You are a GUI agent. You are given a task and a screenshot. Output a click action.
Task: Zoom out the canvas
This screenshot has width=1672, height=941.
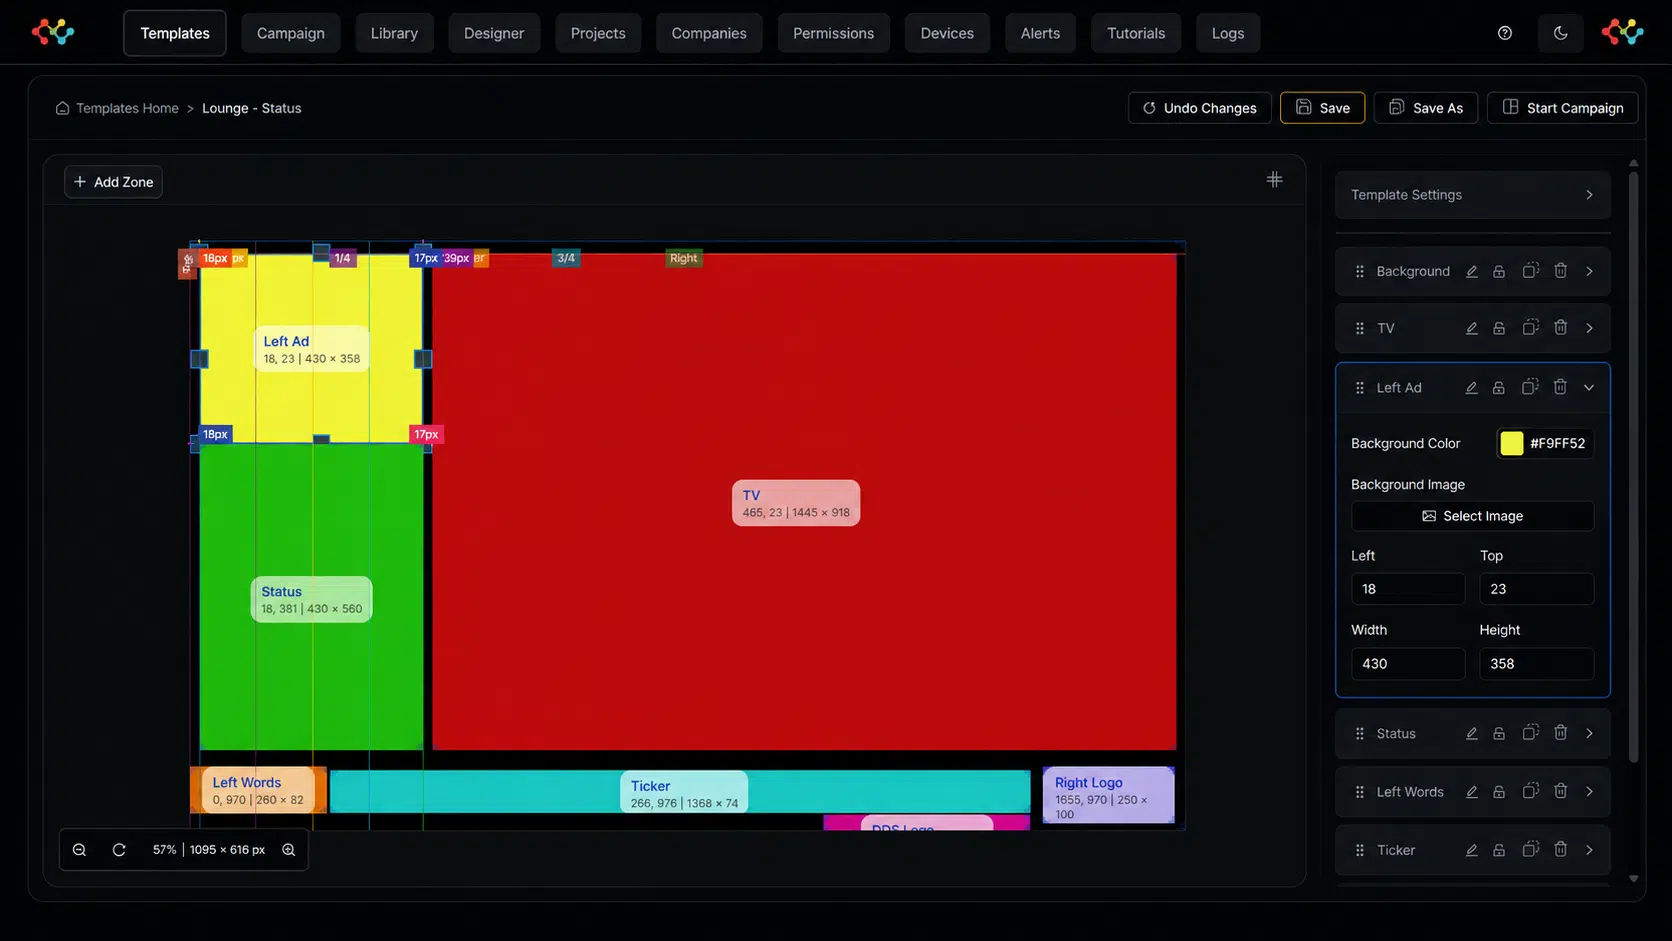(79, 850)
